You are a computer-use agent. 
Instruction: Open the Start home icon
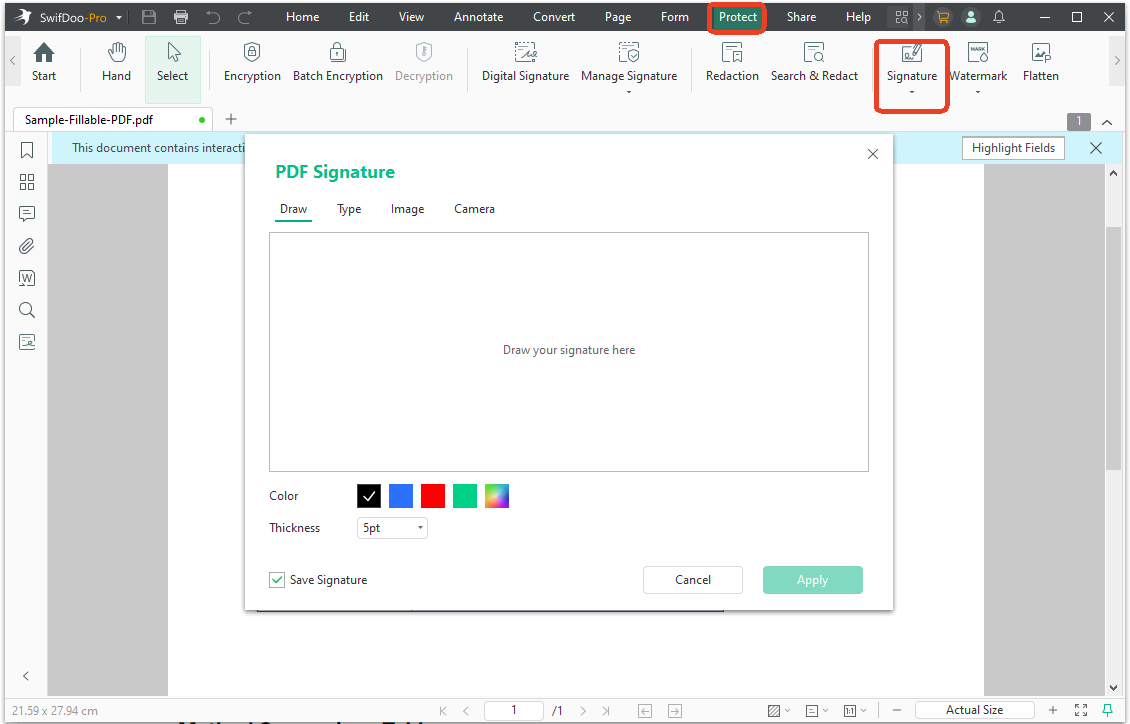[44, 62]
